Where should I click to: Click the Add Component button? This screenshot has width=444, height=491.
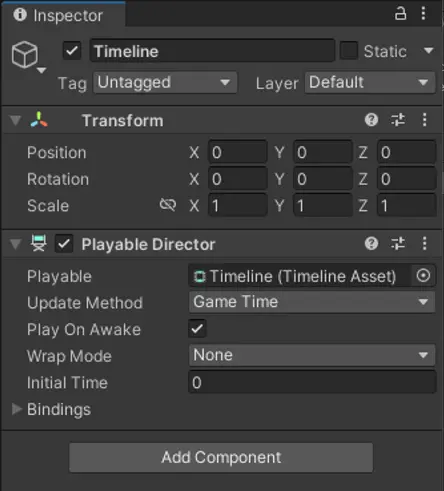(x=221, y=457)
